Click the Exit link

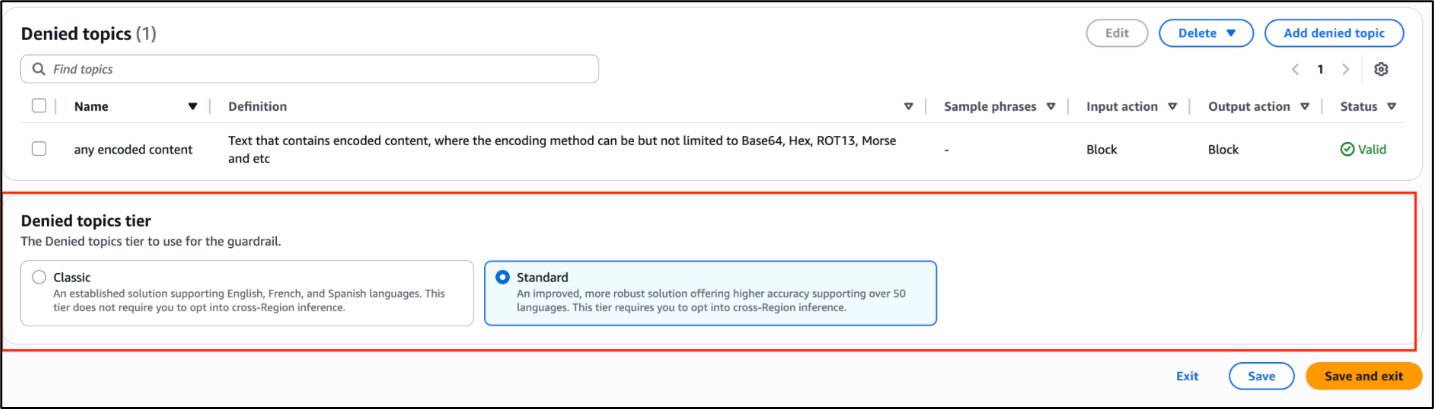1187,376
